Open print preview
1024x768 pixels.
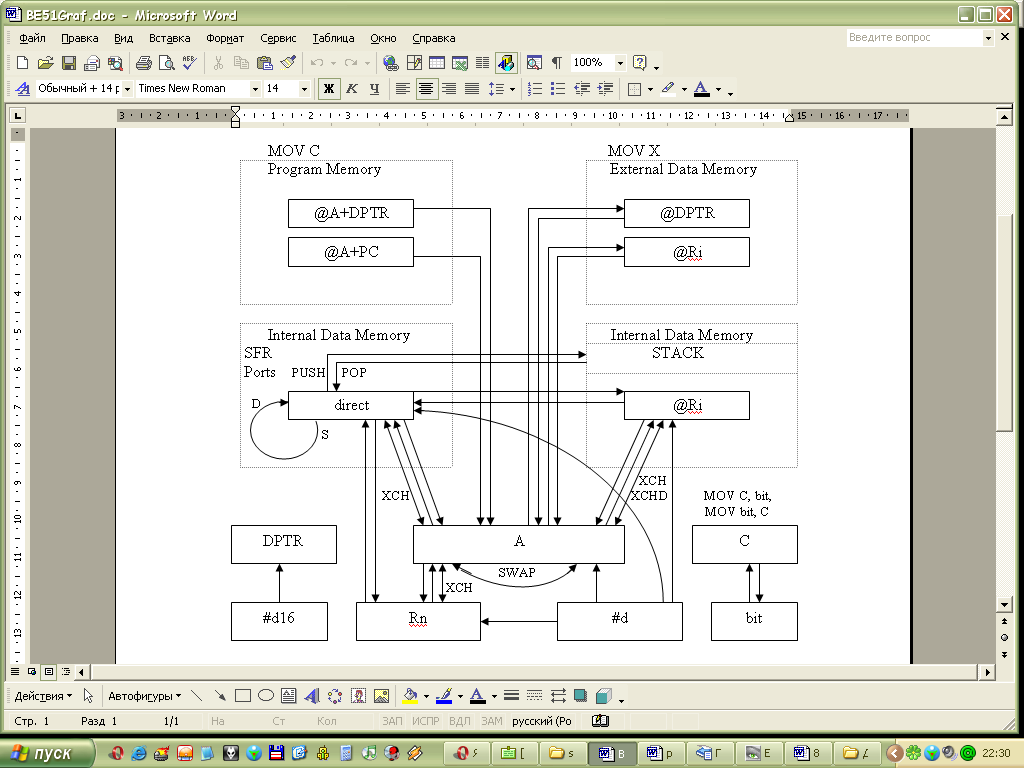(x=167, y=63)
